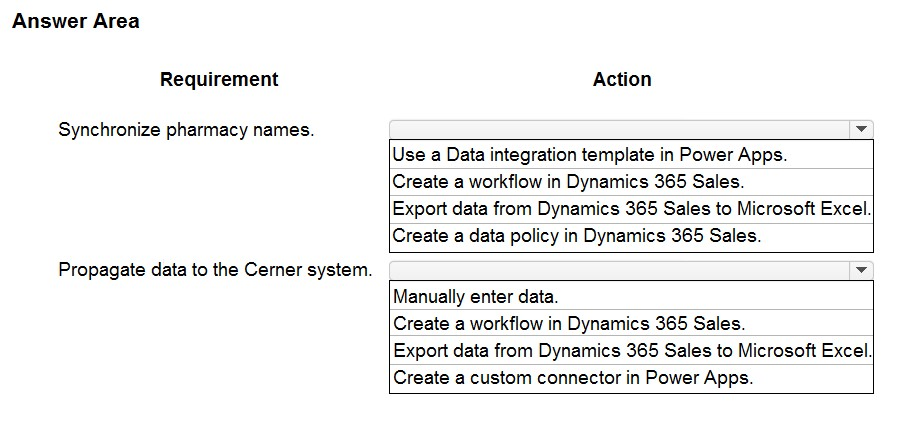Pick 'Export data to Microsoft Excel' for pharmacy names
The height and width of the screenshot is (427, 924).
(x=630, y=209)
